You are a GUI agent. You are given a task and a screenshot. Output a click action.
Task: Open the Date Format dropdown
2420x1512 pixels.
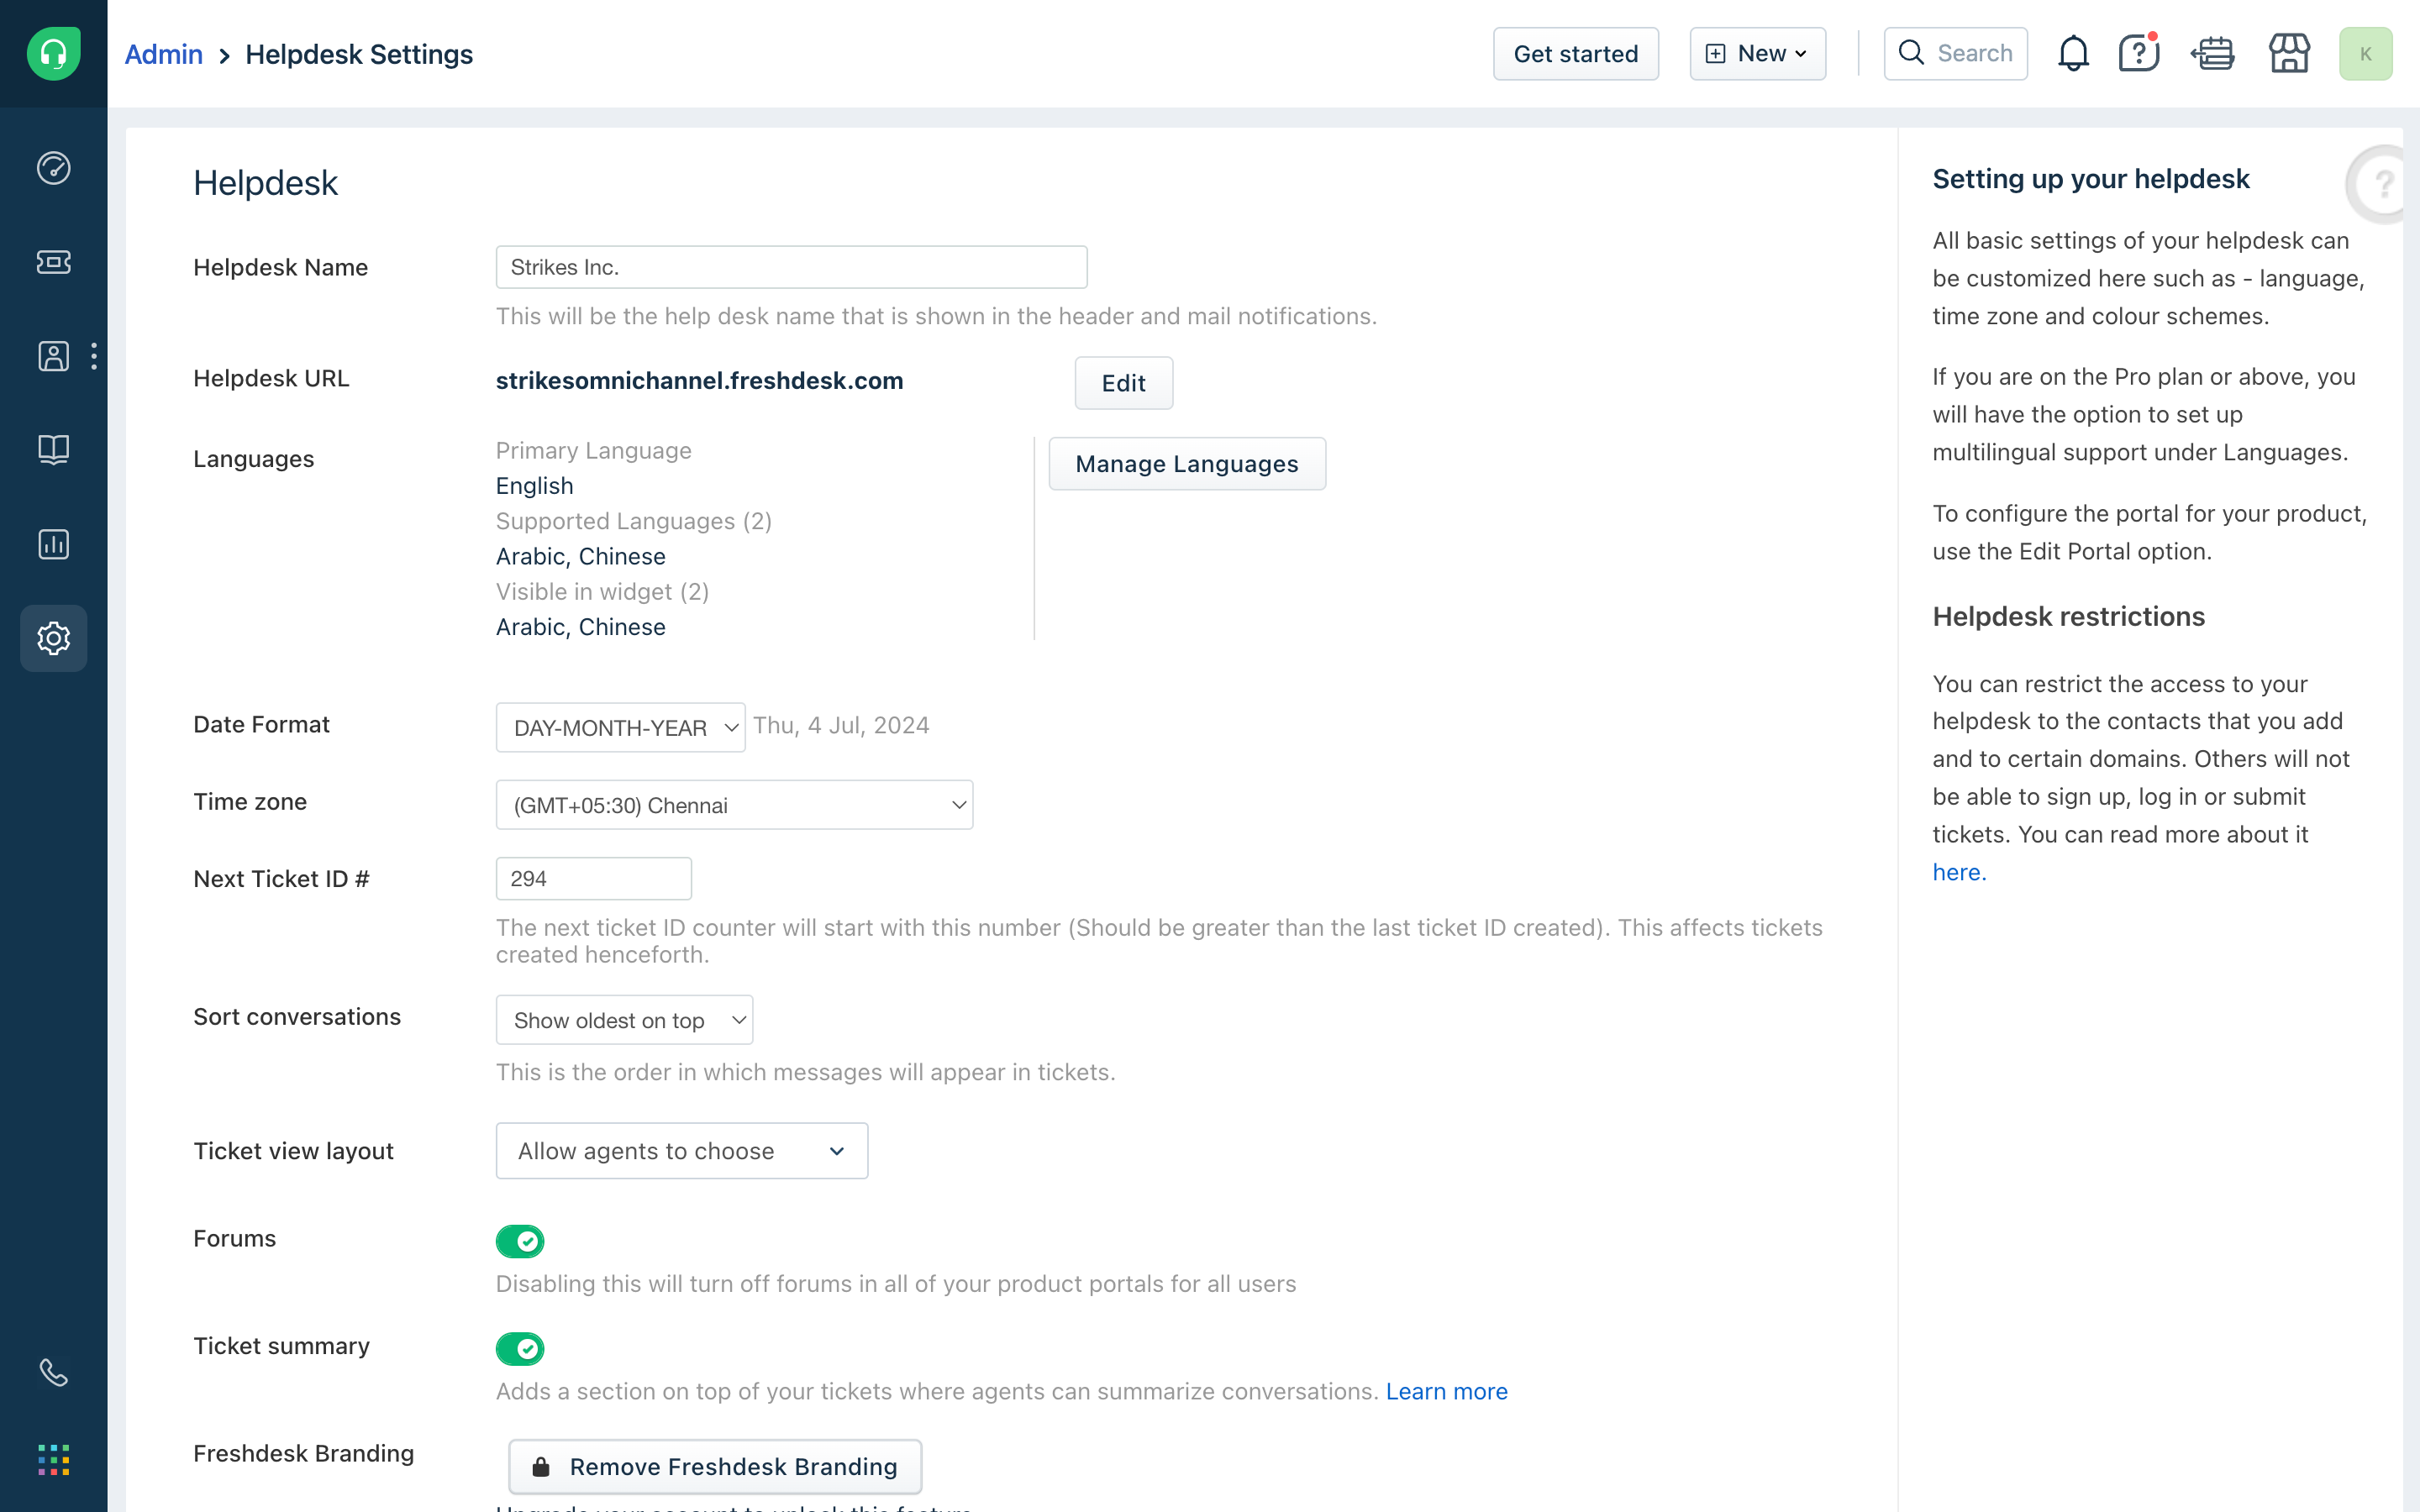620,727
